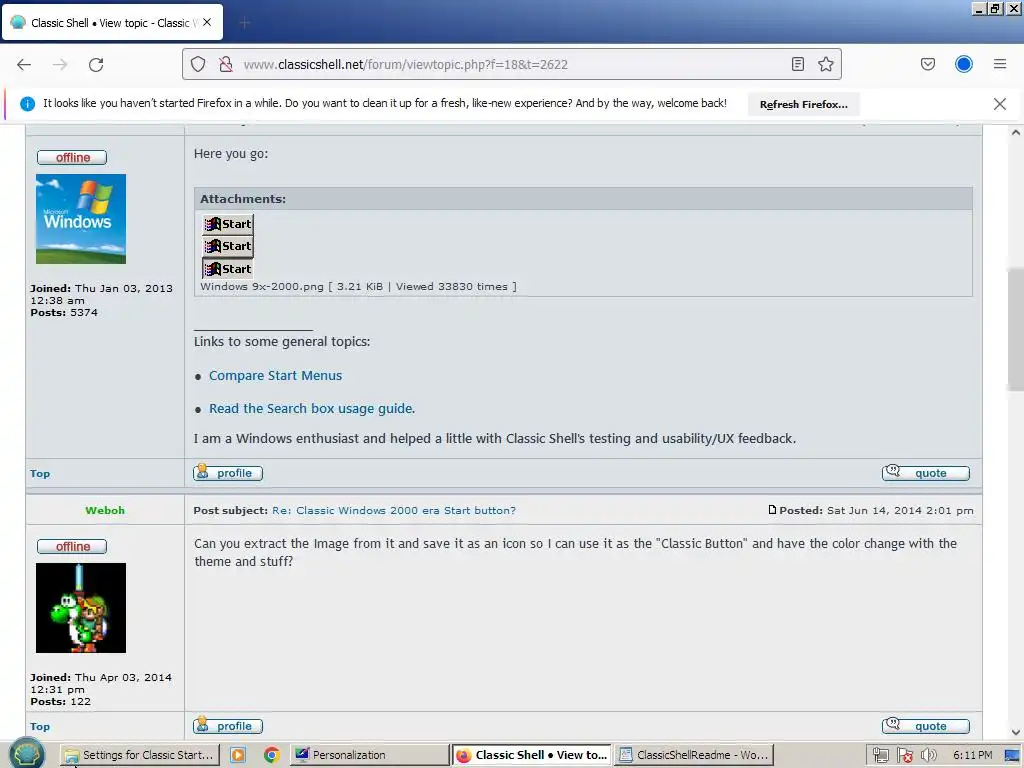Open the media player taskbar icon
Viewport: 1024px width, 768px height.
[238, 755]
